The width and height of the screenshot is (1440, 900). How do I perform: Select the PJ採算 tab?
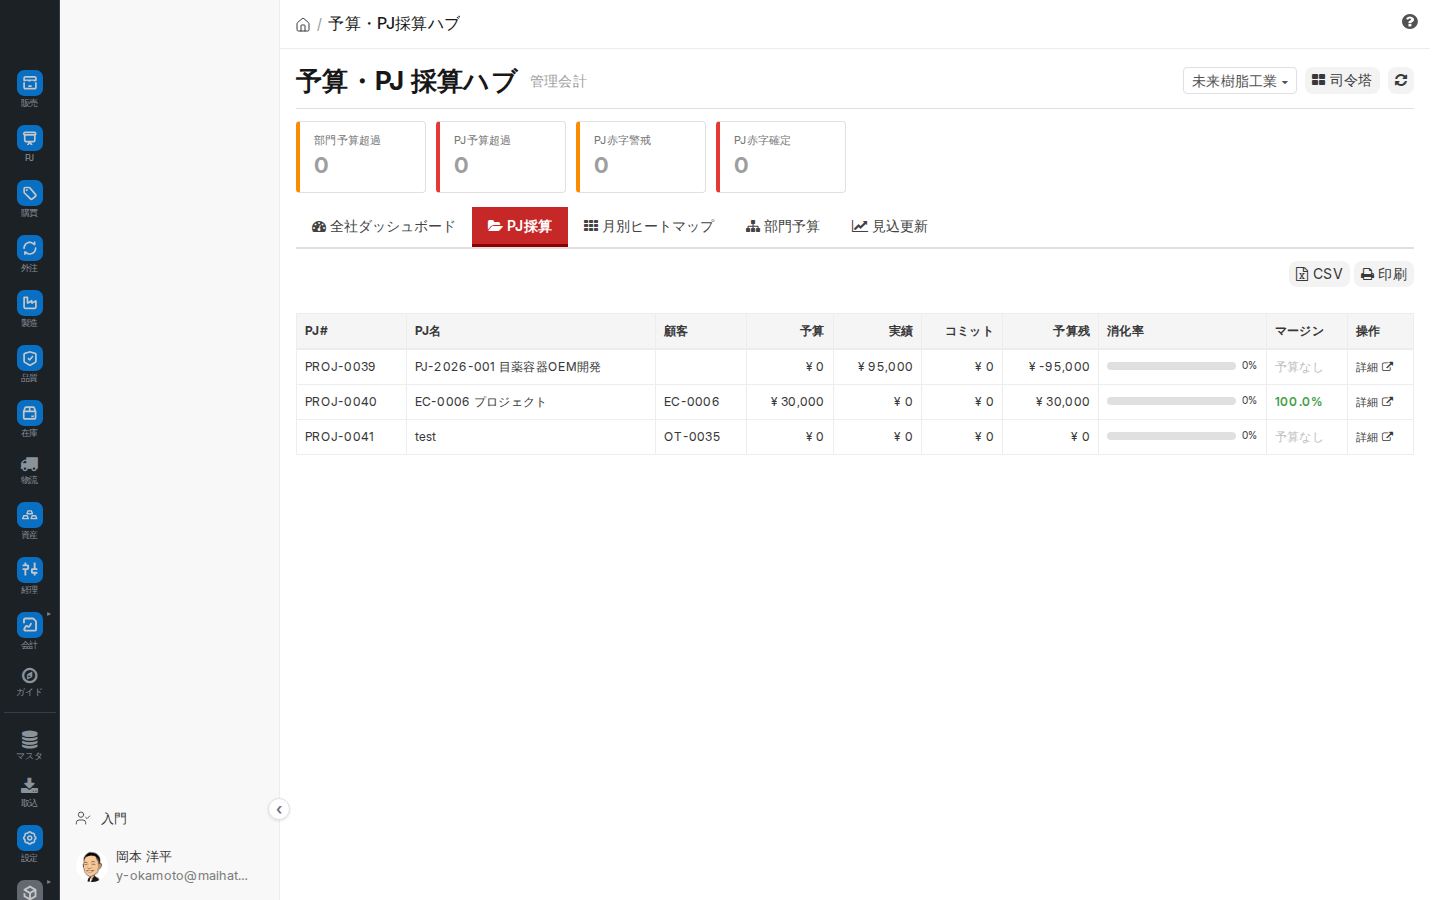click(x=520, y=227)
